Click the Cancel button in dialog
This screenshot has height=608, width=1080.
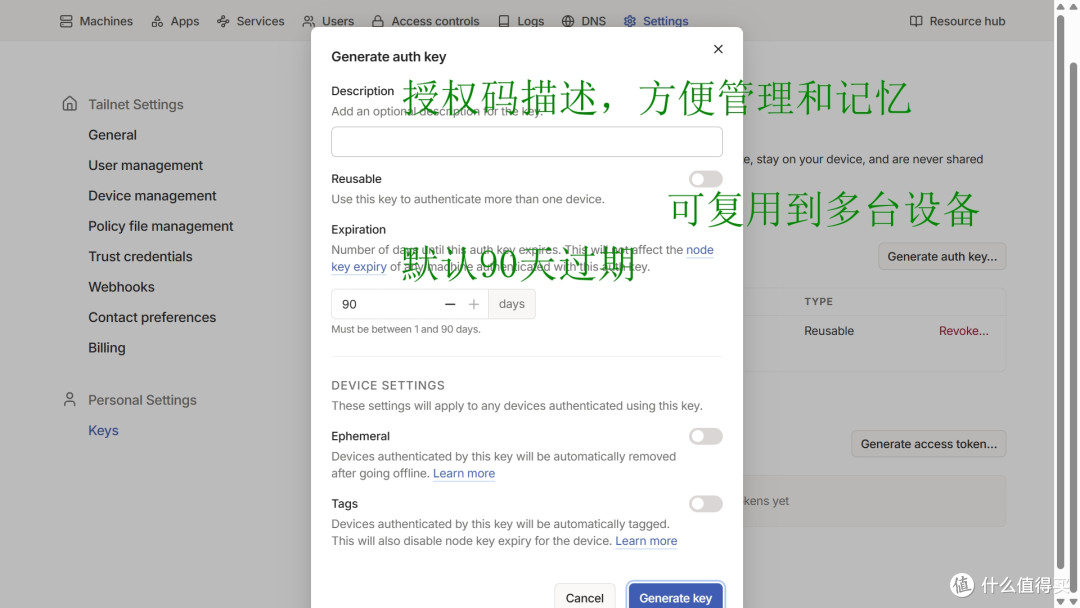(x=585, y=596)
